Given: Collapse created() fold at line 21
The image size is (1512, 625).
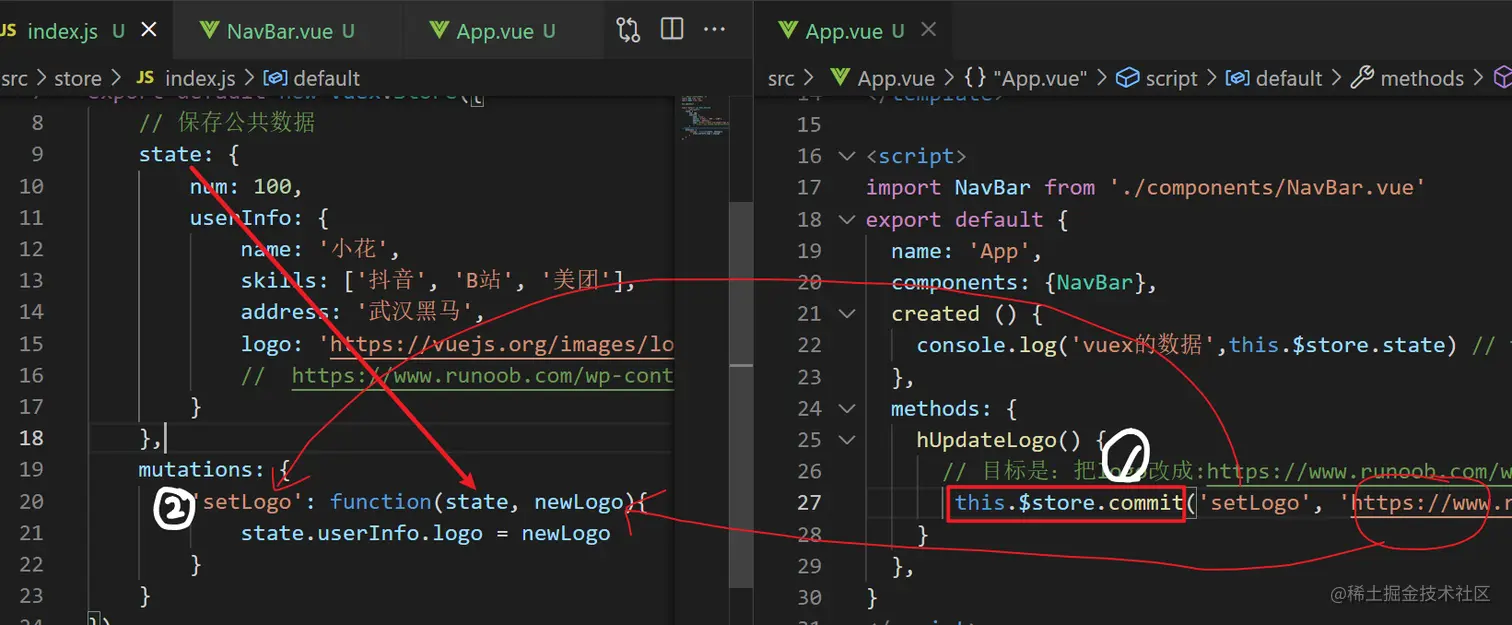Looking at the screenshot, I should [x=847, y=313].
